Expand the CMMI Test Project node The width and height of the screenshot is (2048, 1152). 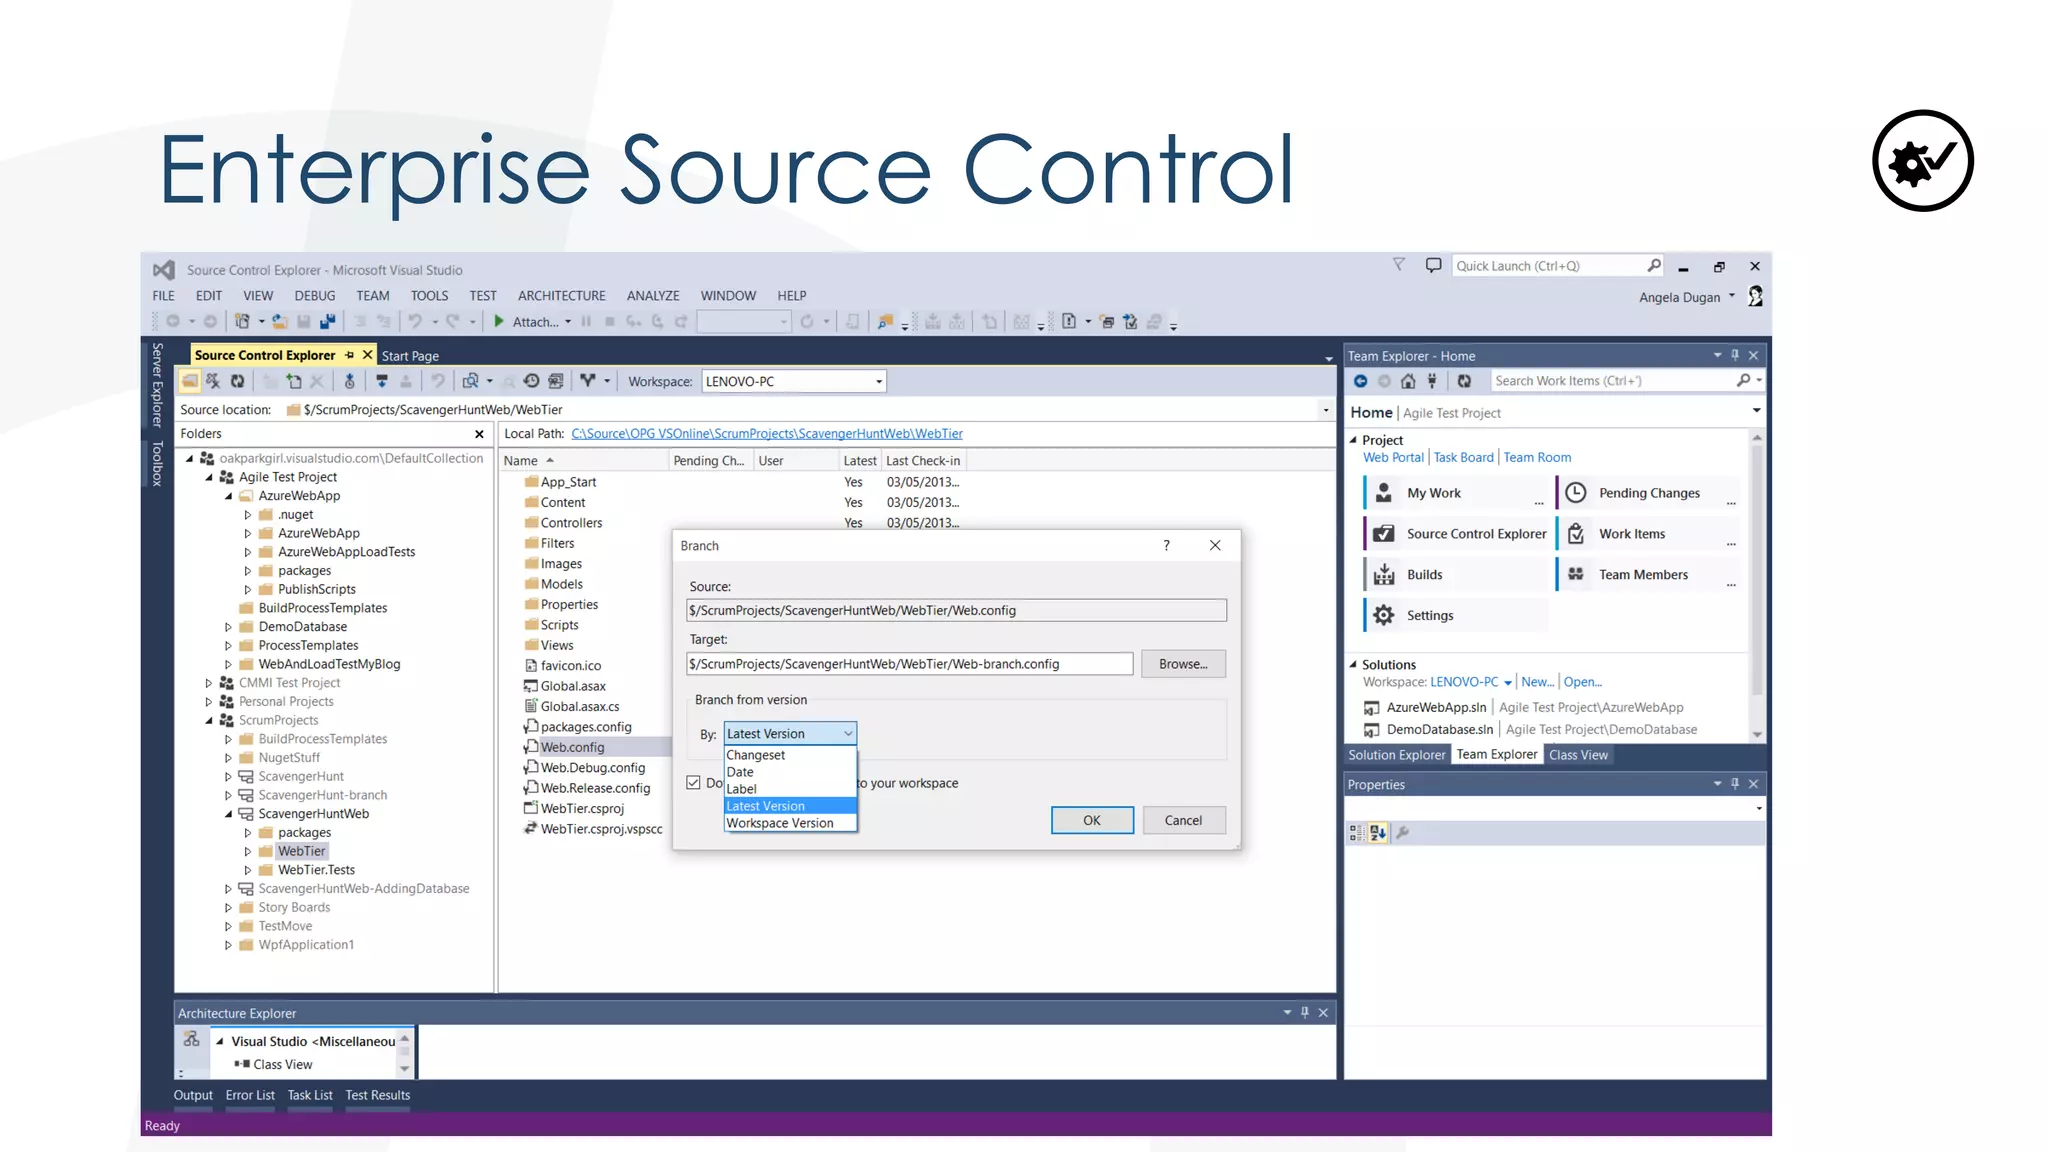209,683
